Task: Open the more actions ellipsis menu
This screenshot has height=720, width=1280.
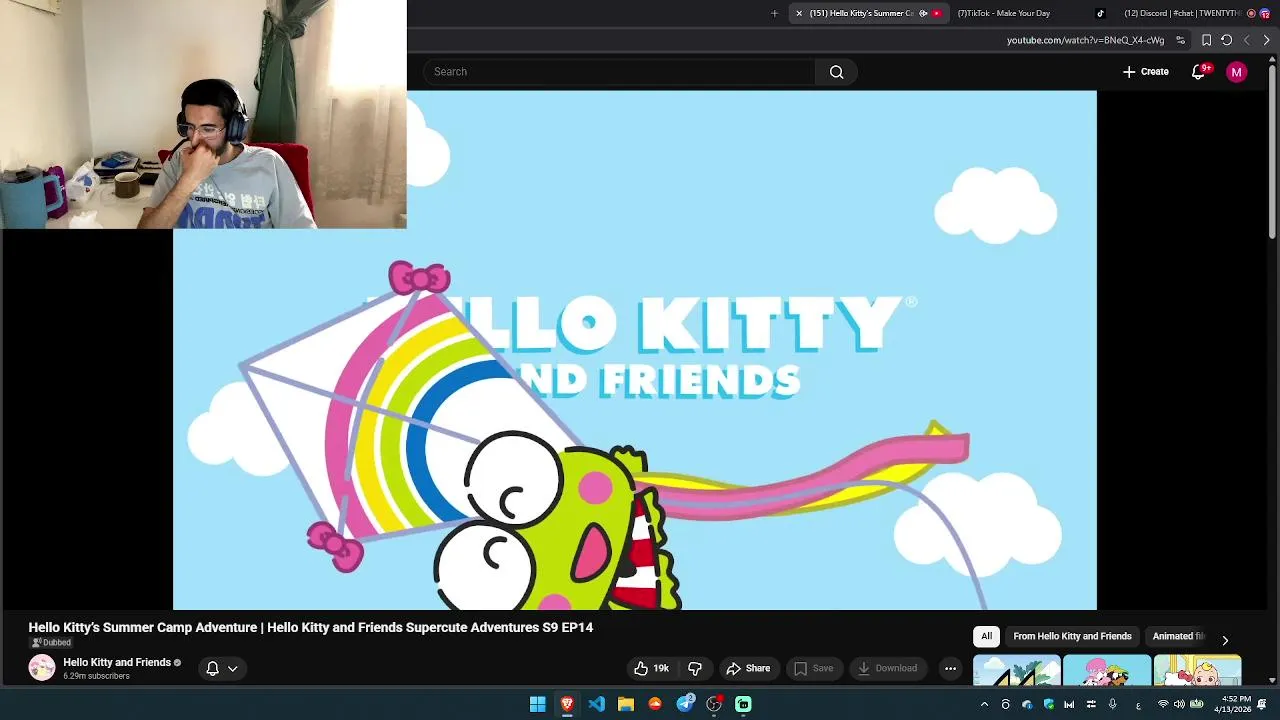Action: [950, 668]
